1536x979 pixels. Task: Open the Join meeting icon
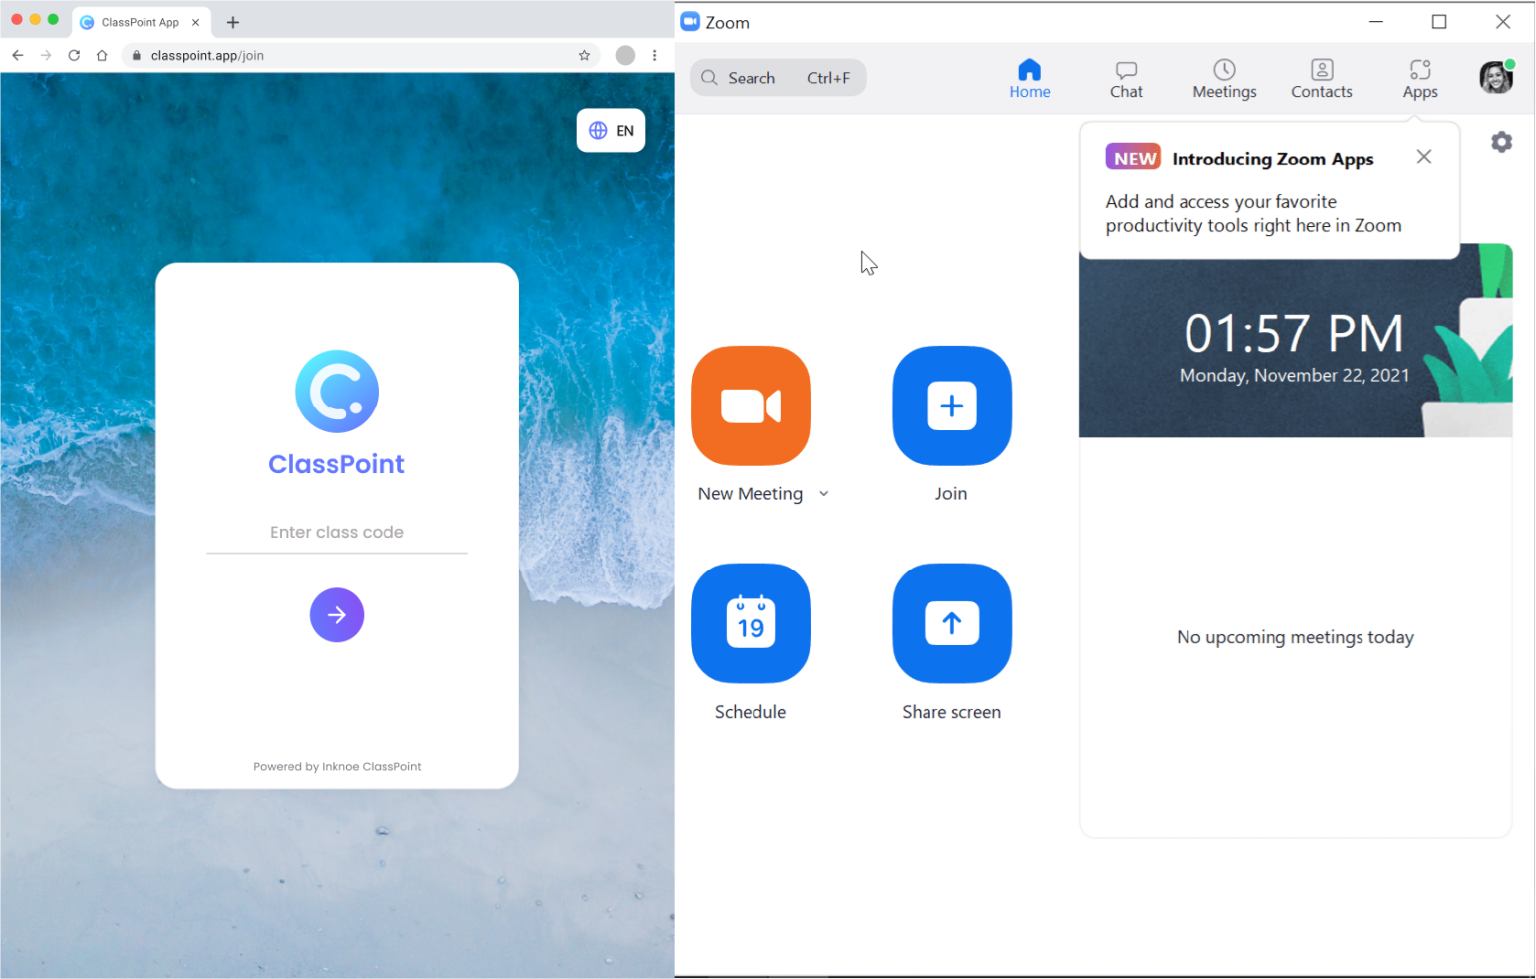pos(951,406)
